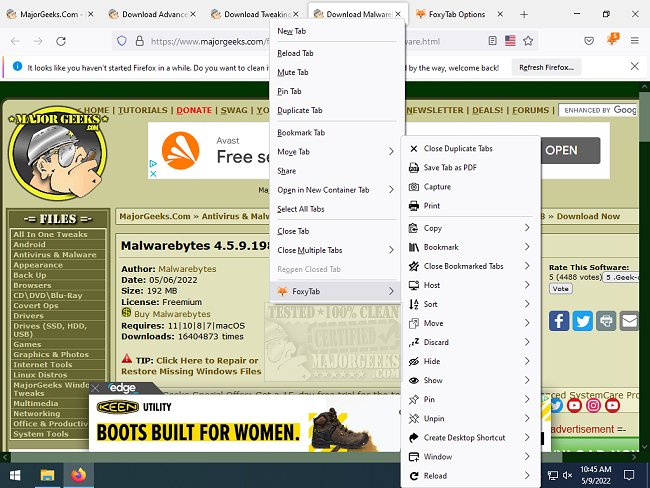Click Firefox icon in taskbar
This screenshot has height=488, width=650.
point(79,475)
